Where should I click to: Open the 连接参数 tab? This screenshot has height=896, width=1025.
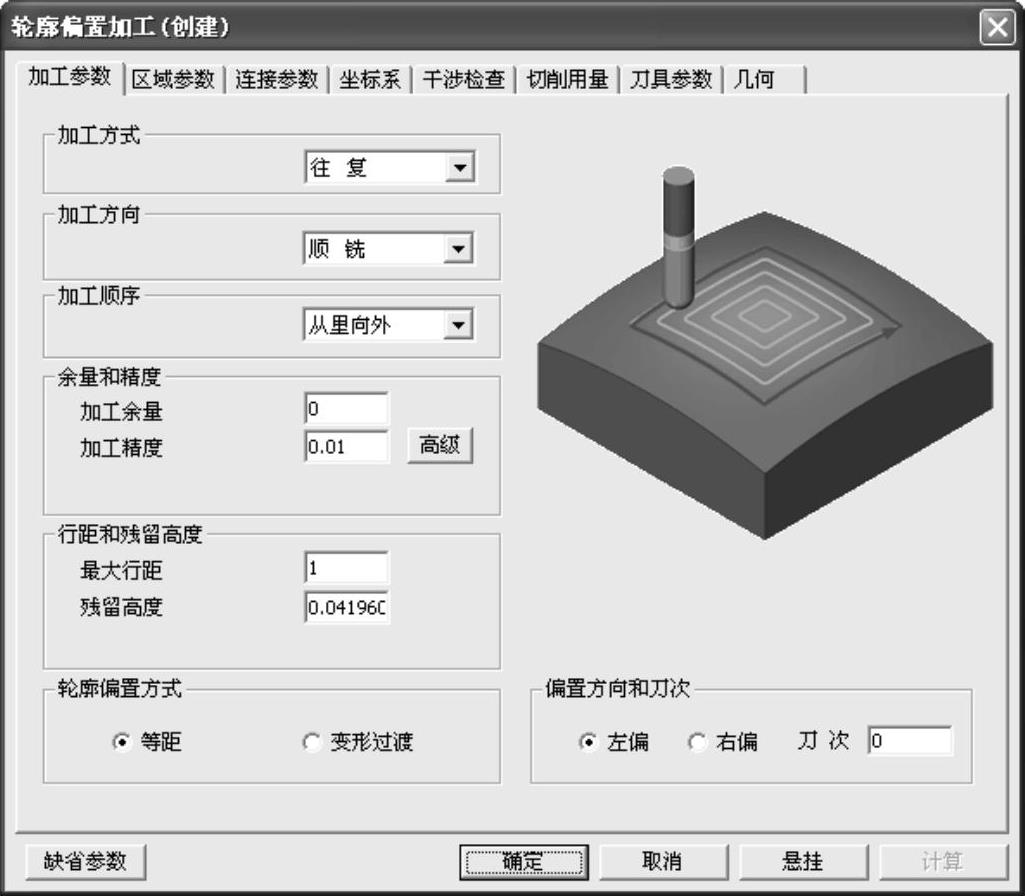tap(276, 80)
